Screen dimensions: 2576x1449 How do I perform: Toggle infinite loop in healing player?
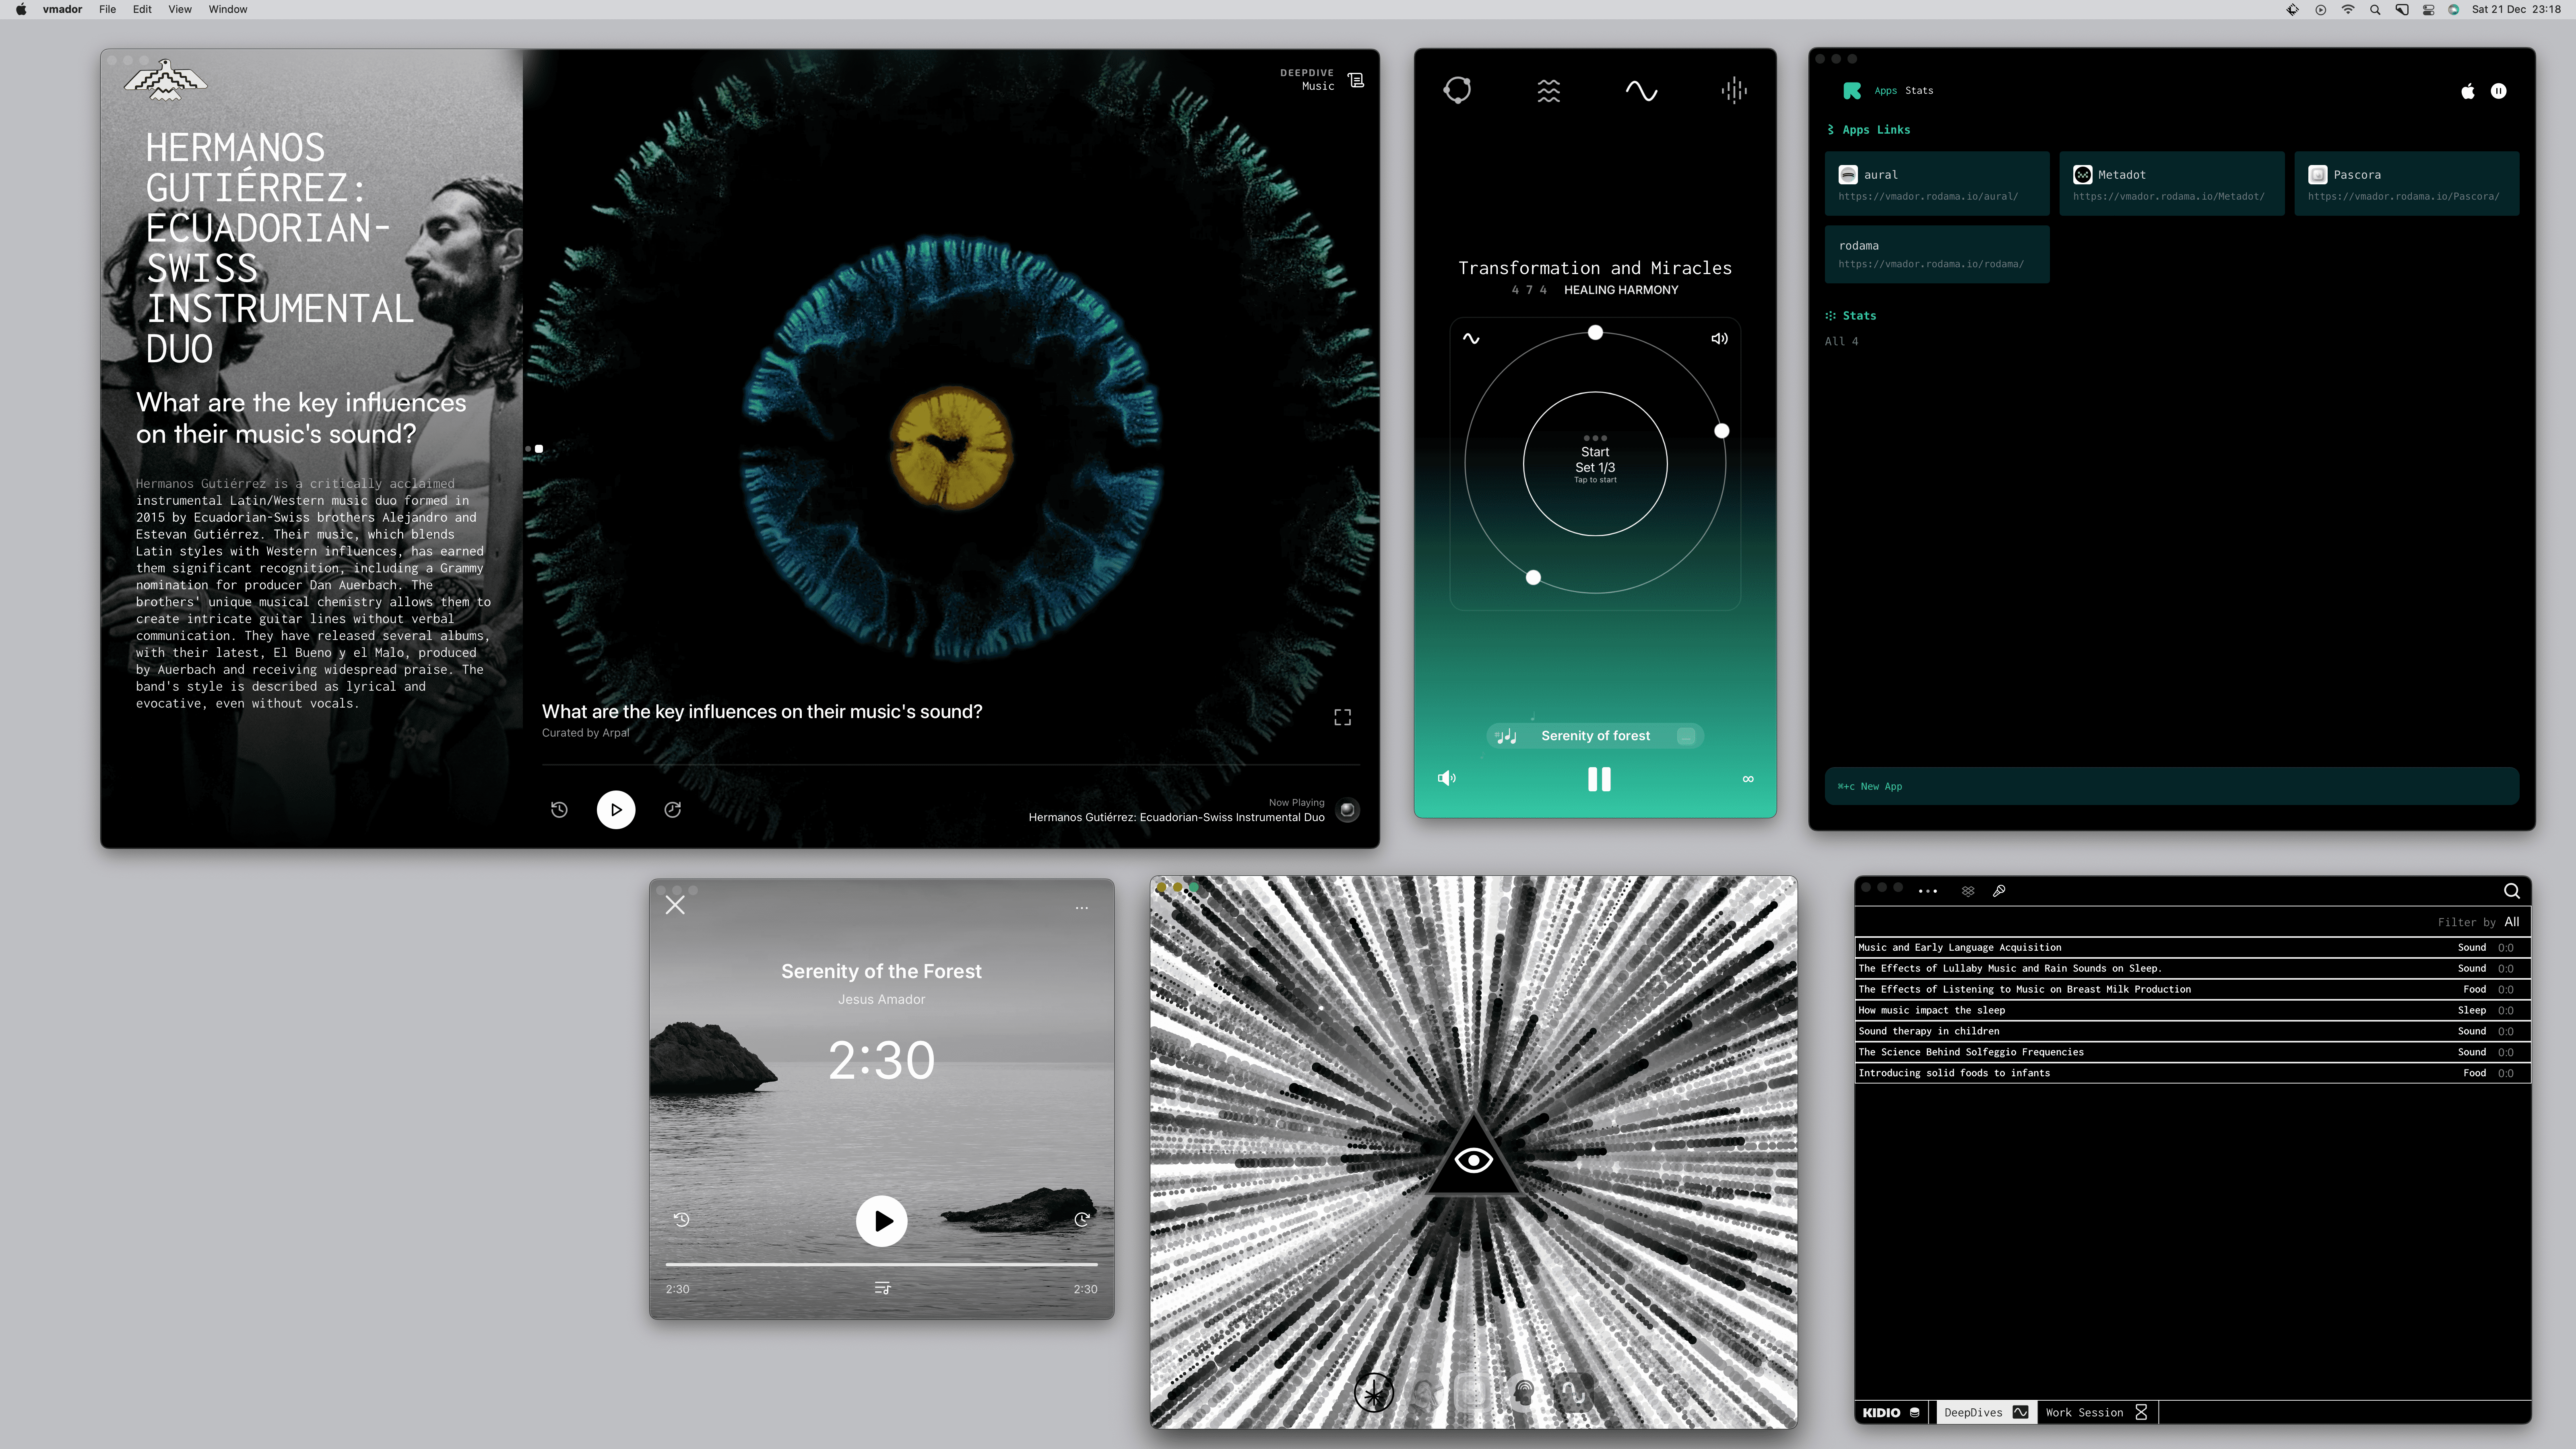click(x=1748, y=779)
